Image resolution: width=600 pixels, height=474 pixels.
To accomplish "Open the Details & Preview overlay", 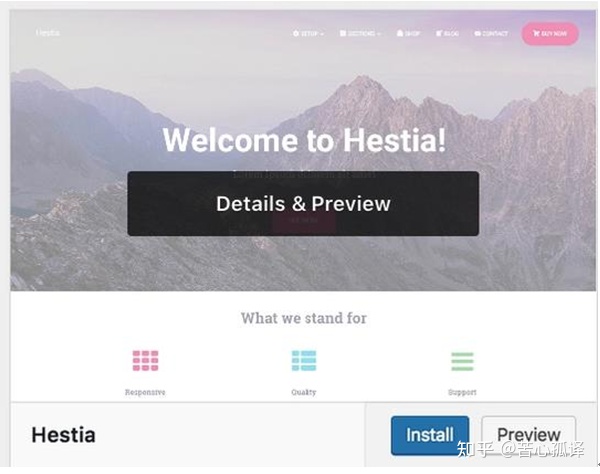I will coord(303,204).
